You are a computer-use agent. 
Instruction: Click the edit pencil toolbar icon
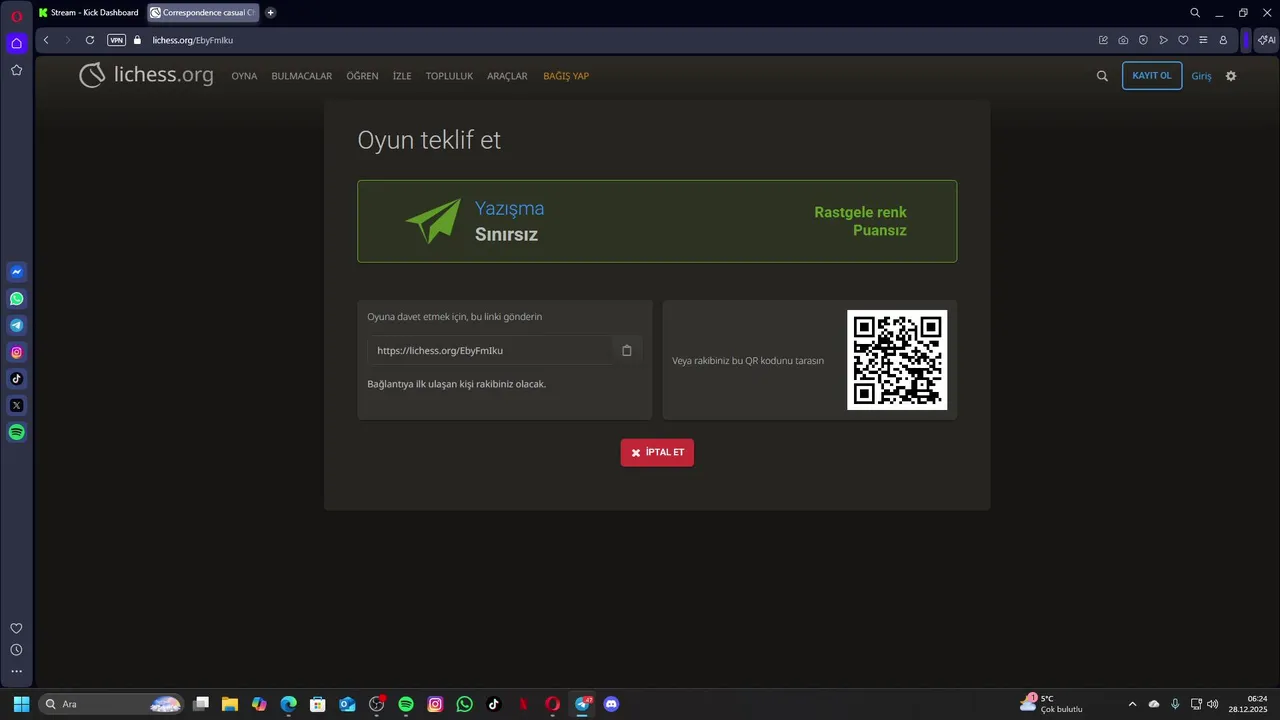(1103, 40)
